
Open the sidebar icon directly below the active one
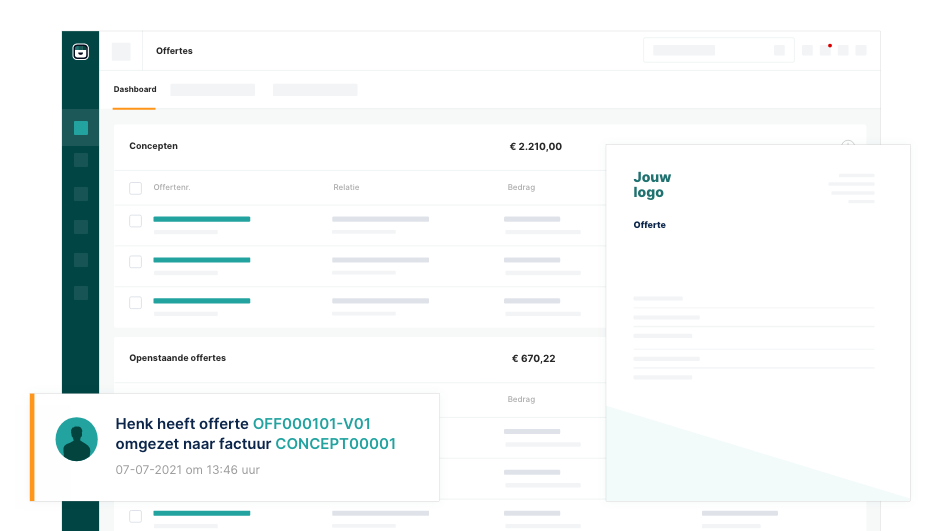(81, 160)
